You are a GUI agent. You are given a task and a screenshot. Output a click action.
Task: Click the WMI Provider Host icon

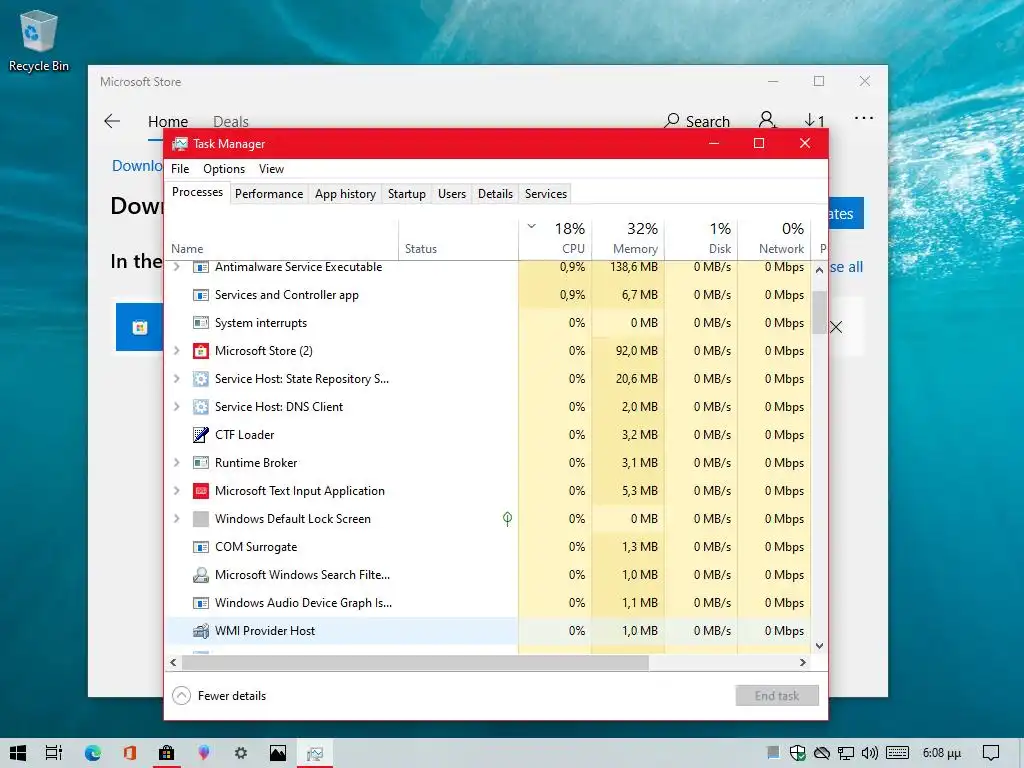[x=200, y=631]
